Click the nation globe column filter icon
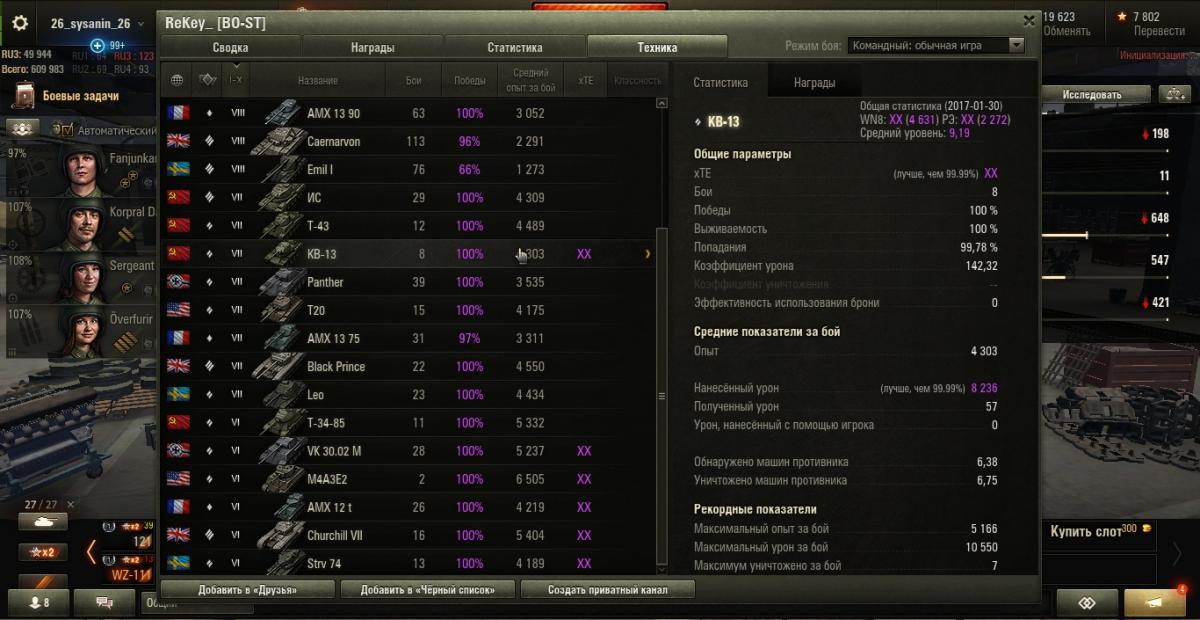 pyautogui.click(x=178, y=80)
